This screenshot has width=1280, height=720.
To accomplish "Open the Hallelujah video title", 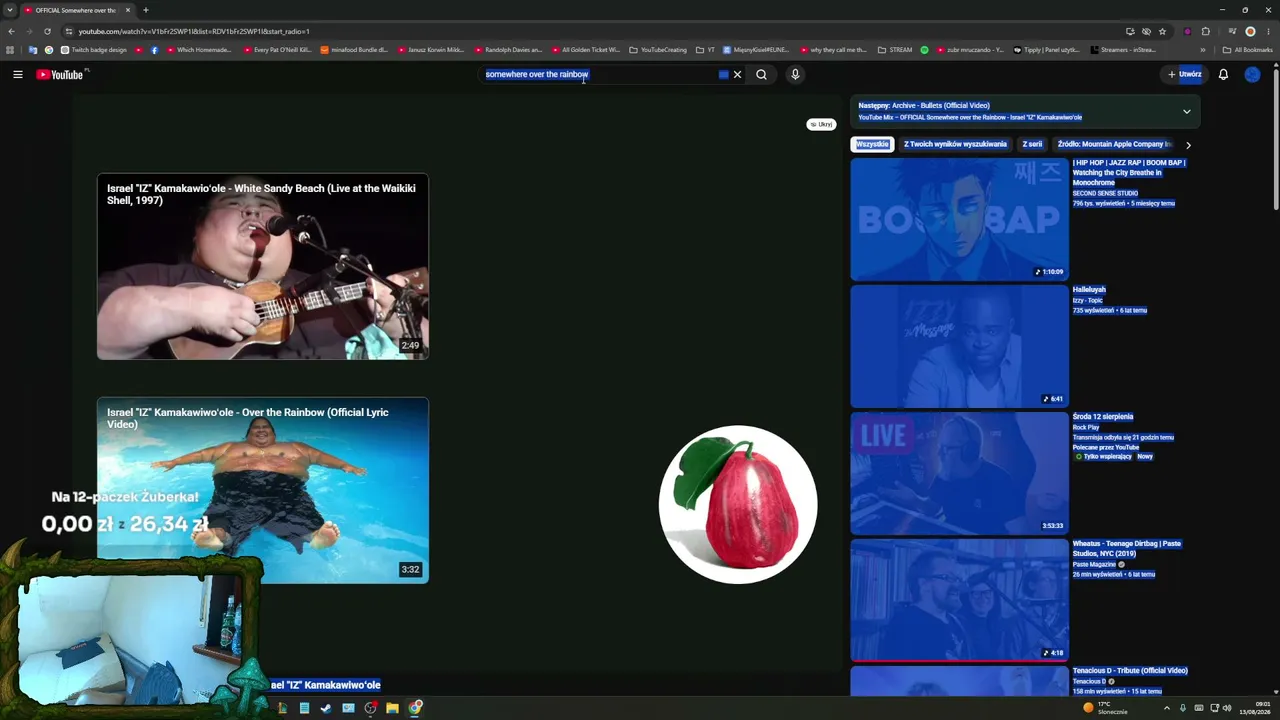I will click(1089, 290).
